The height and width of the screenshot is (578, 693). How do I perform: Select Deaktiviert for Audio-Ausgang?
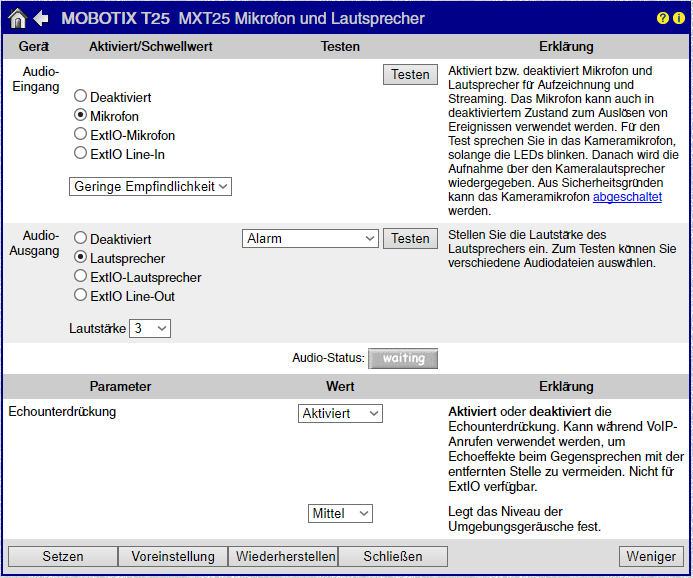[80, 238]
